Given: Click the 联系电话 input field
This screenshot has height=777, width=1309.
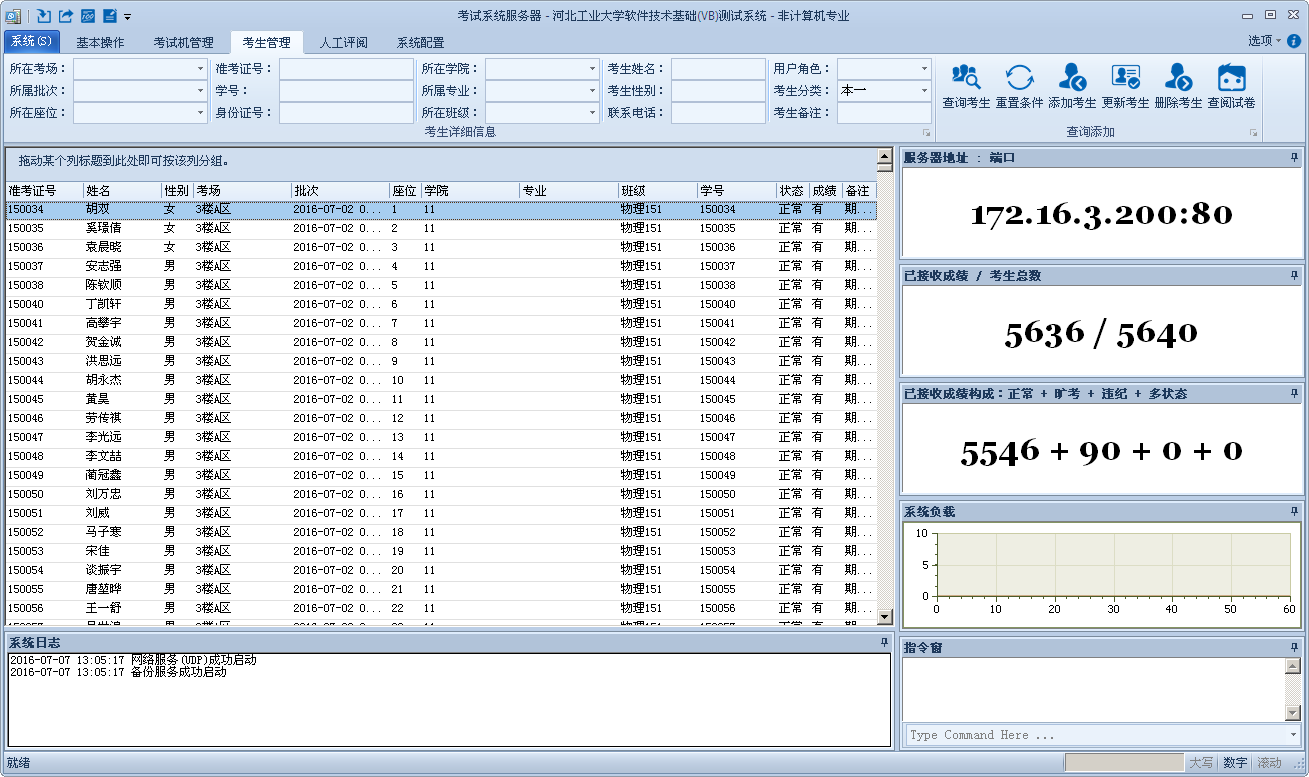Looking at the screenshot, I should (718, 113).
